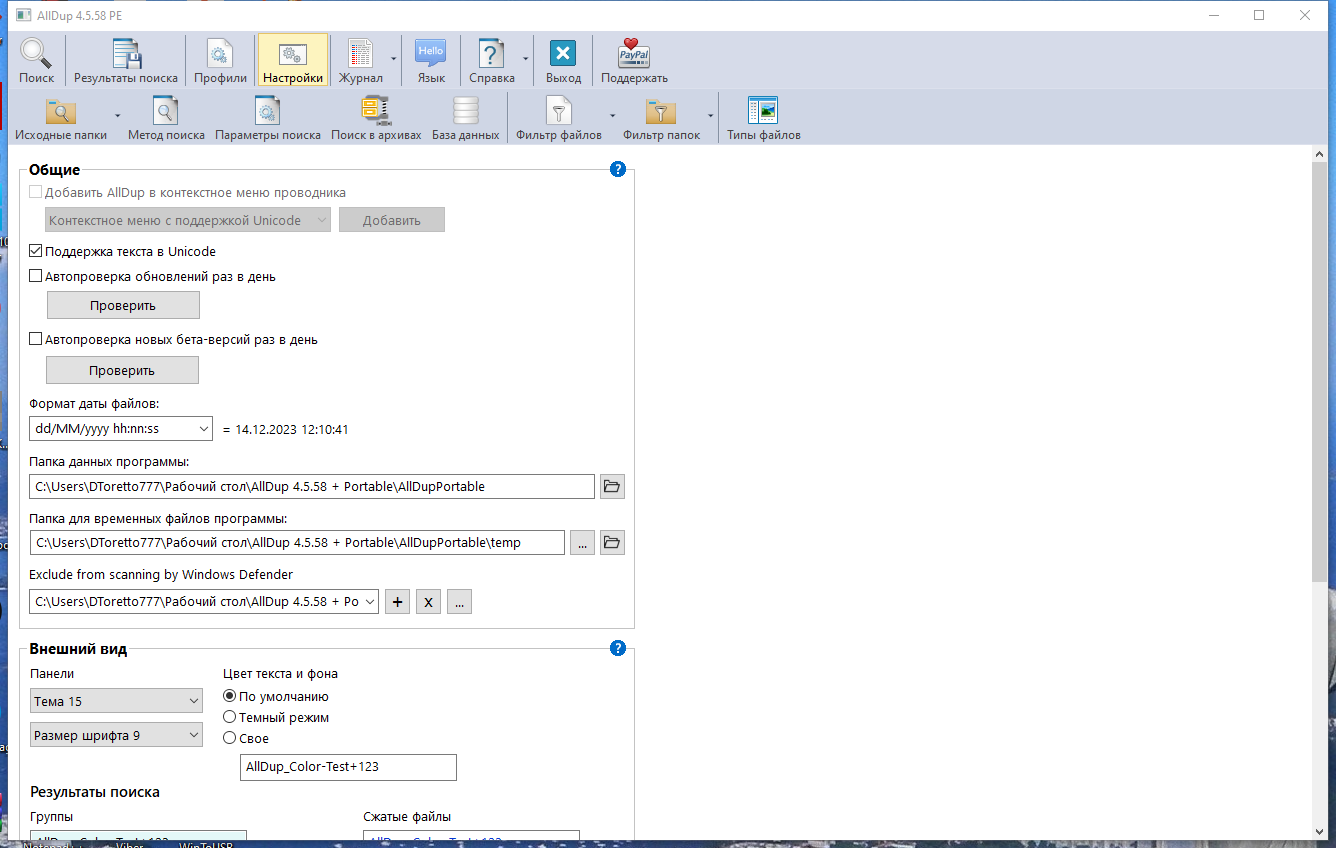This screenshot has height=848, width=1336.
Task: Browse for temp folder with ... button
Action: click(x=581, y=543)
